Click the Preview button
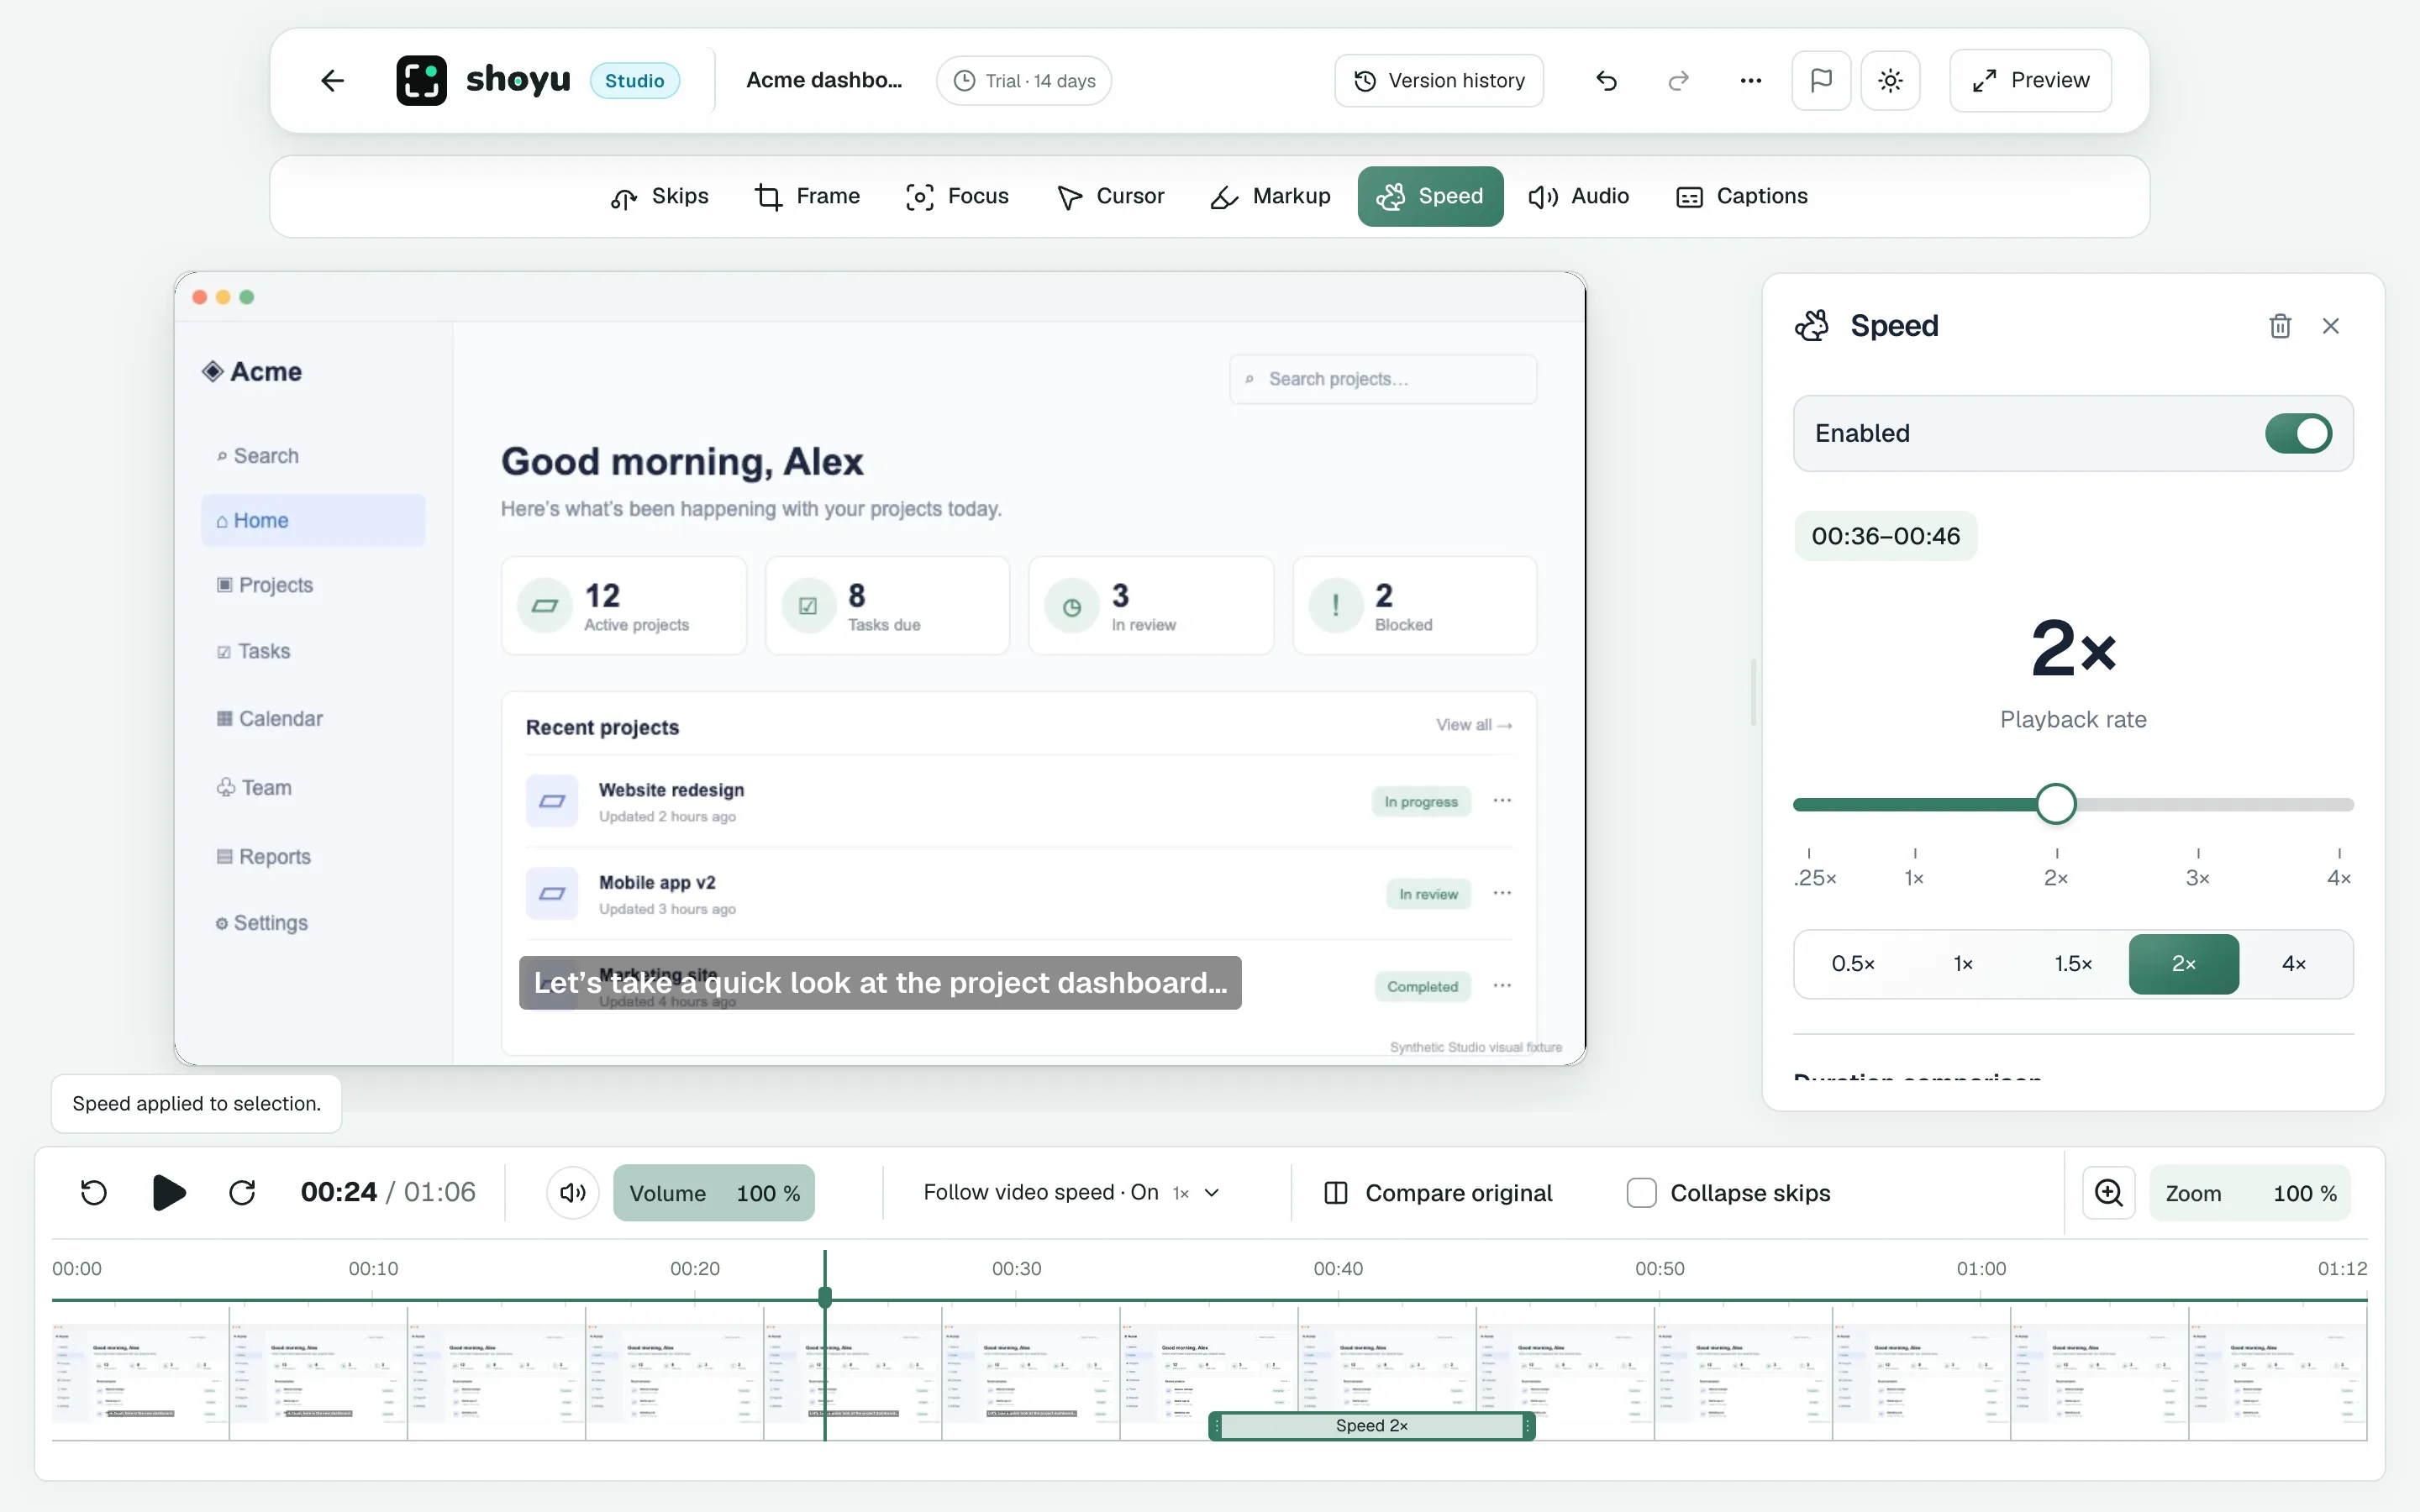 coord(2030,80)
